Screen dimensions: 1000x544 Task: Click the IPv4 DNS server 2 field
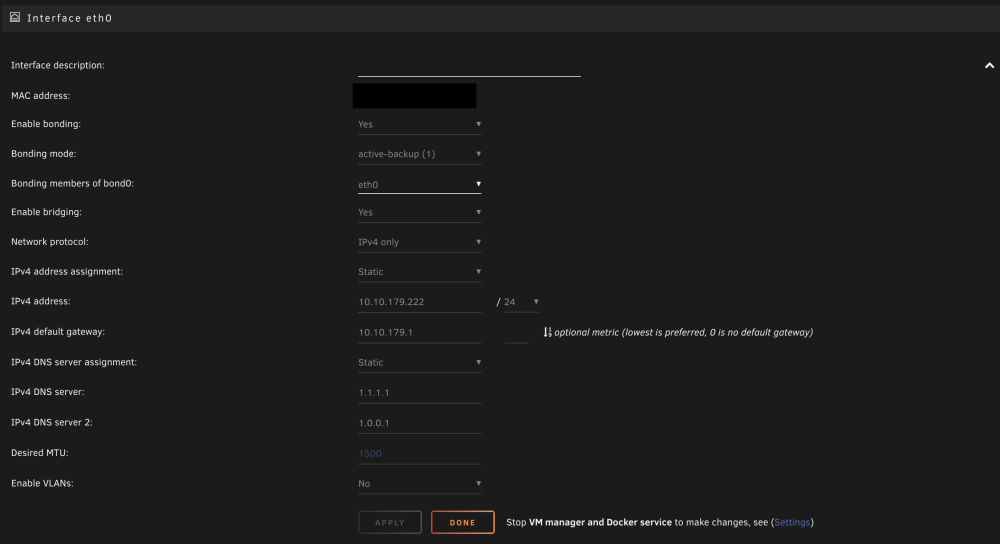click(419, 423)
